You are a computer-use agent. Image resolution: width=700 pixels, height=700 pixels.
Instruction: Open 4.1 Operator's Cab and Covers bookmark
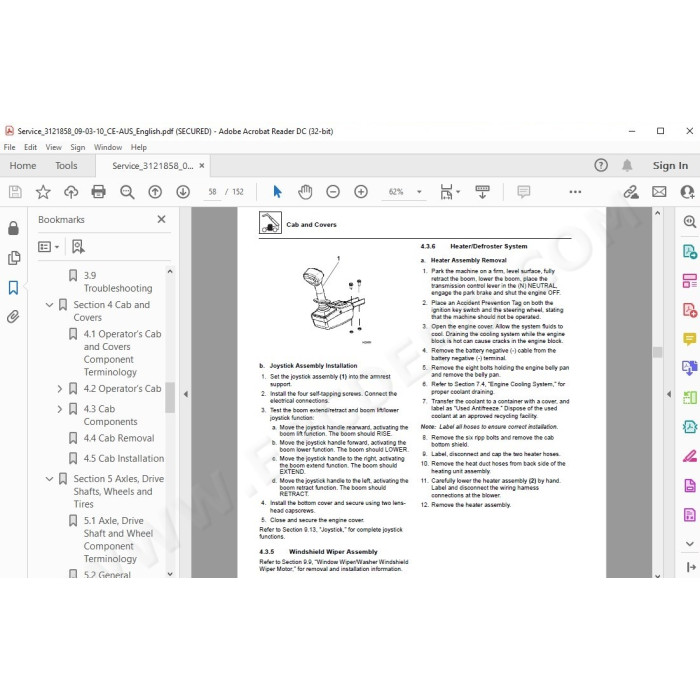(122, 353)
